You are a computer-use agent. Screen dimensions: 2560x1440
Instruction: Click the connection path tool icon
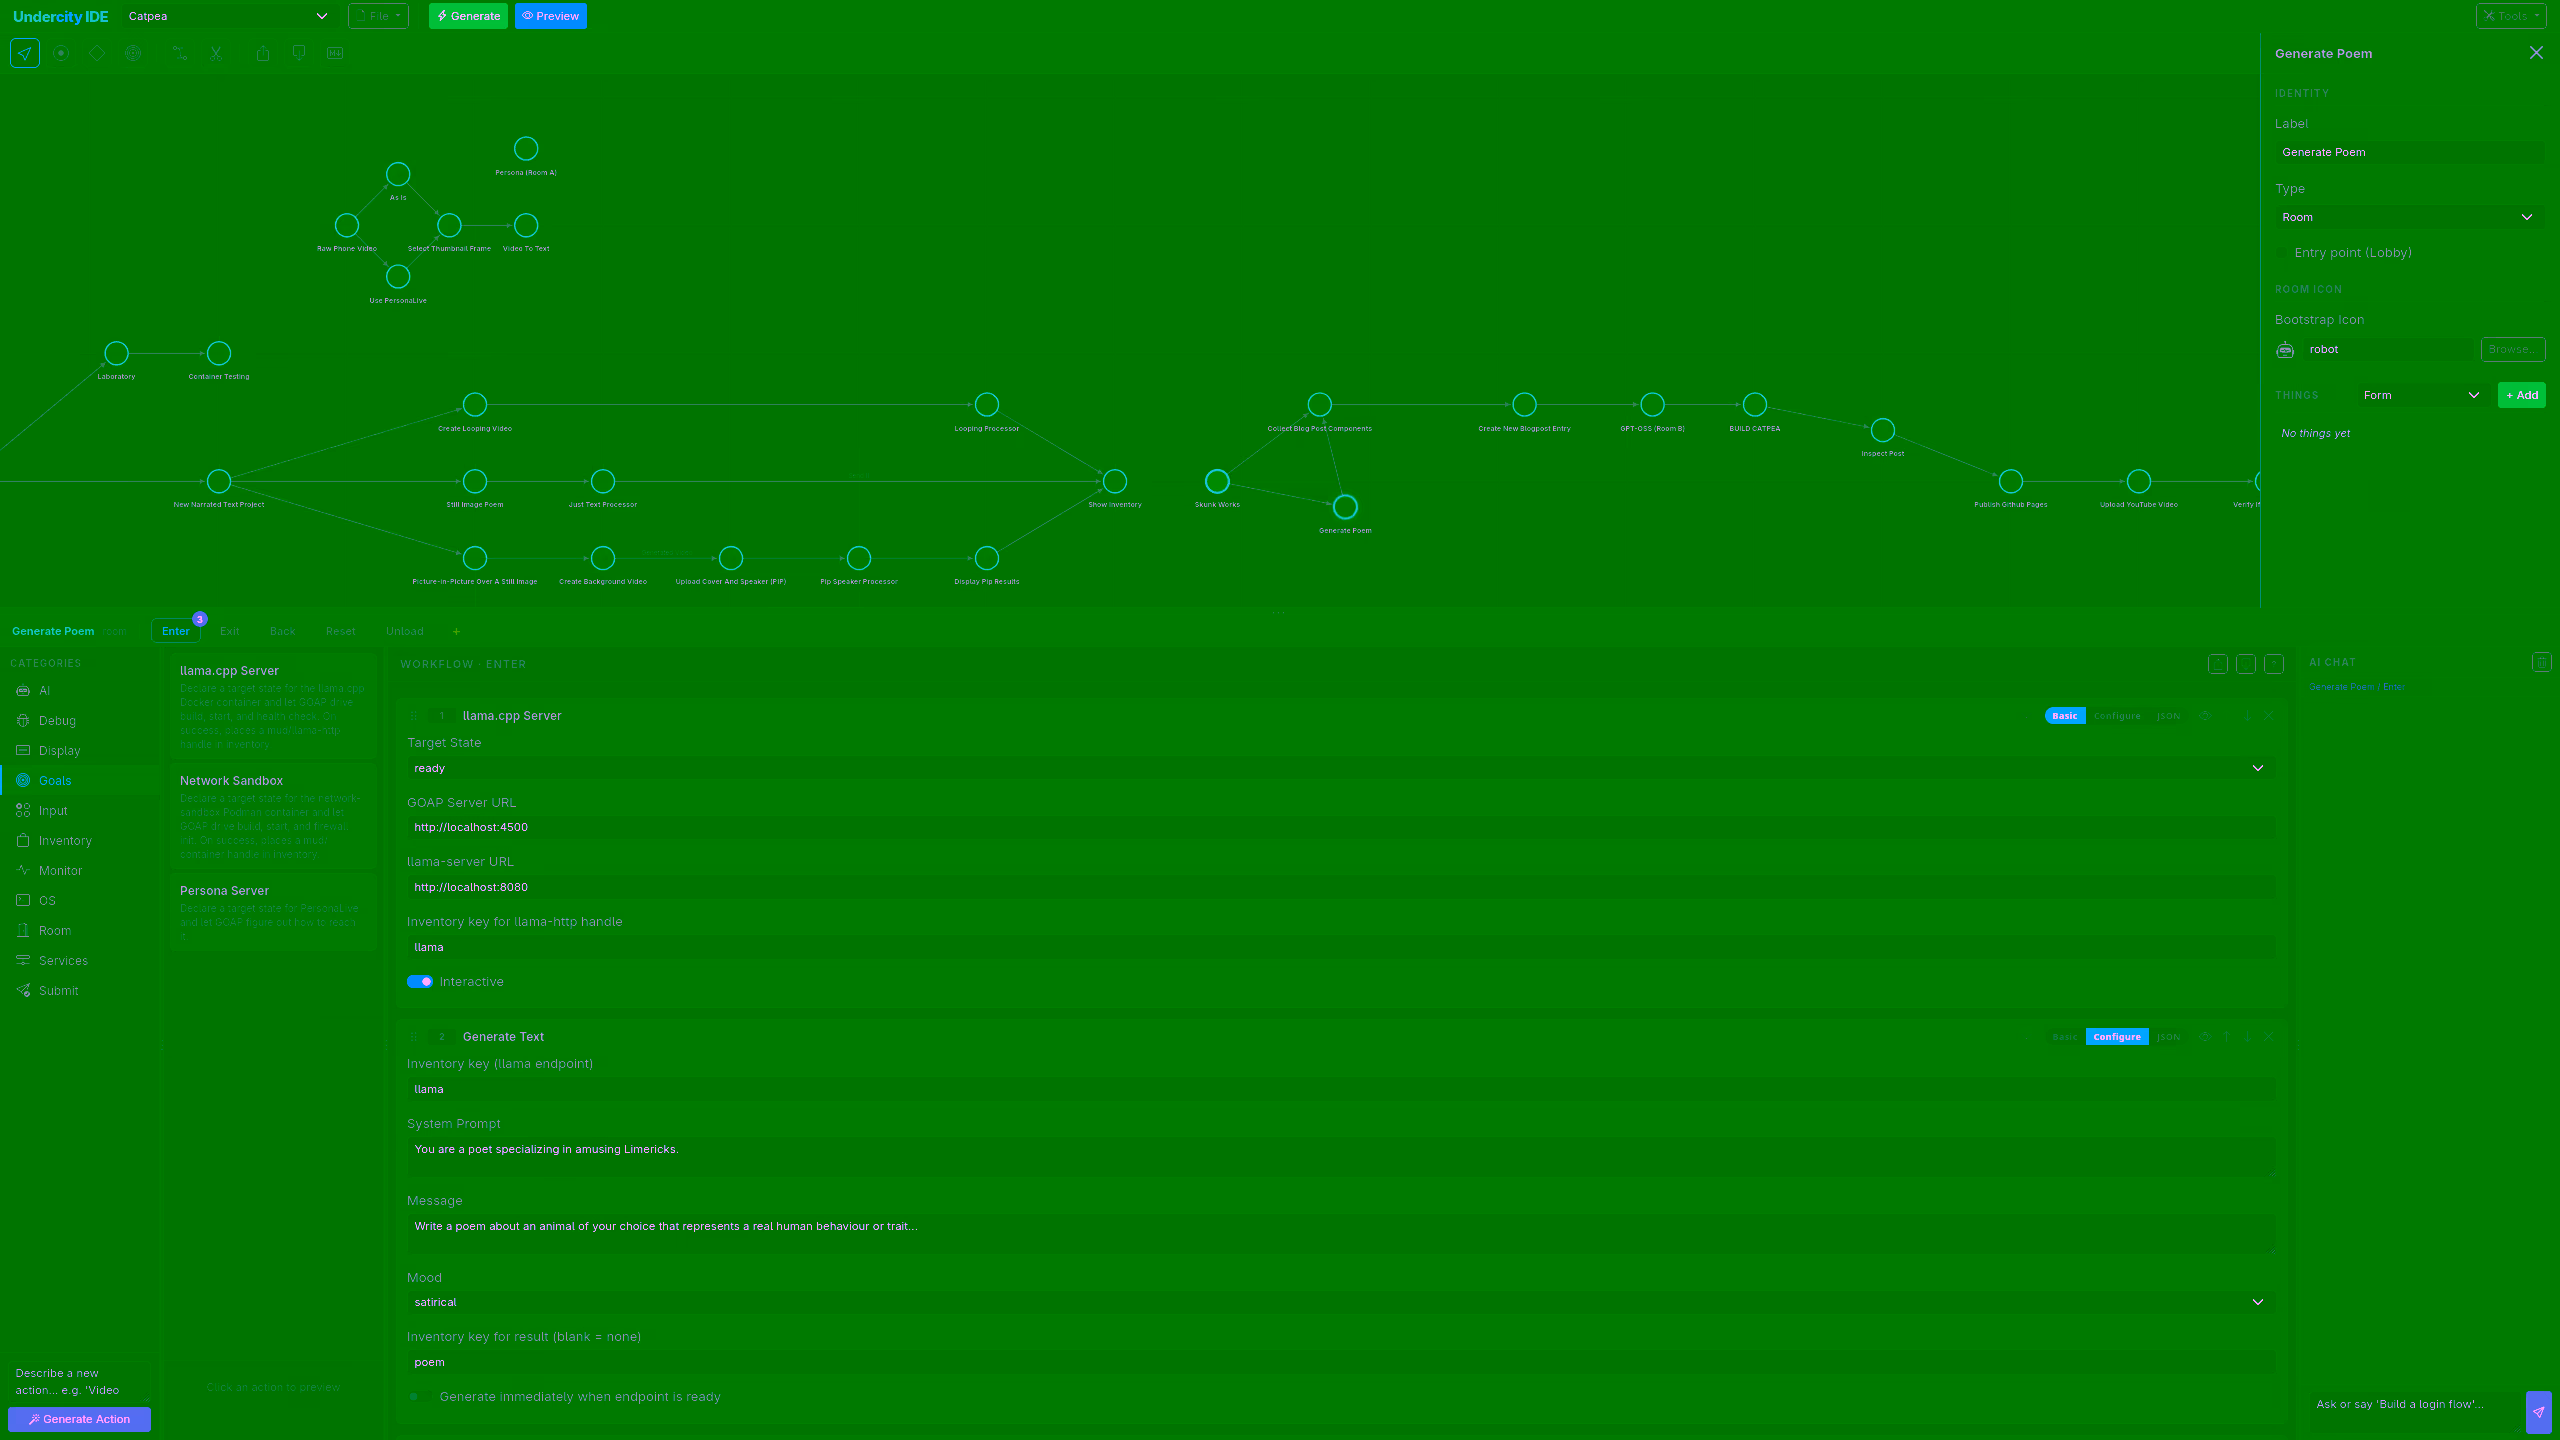click(x=180, y=53)
